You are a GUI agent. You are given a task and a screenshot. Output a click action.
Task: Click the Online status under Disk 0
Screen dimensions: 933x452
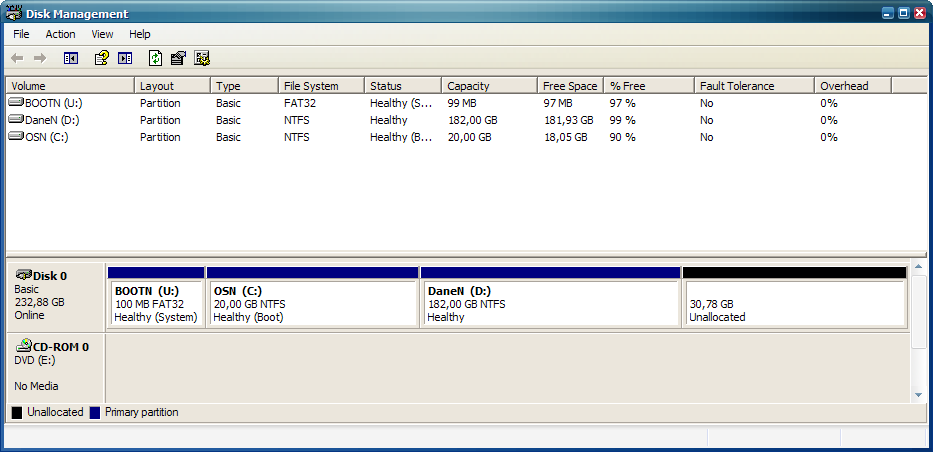pos(29,315)
